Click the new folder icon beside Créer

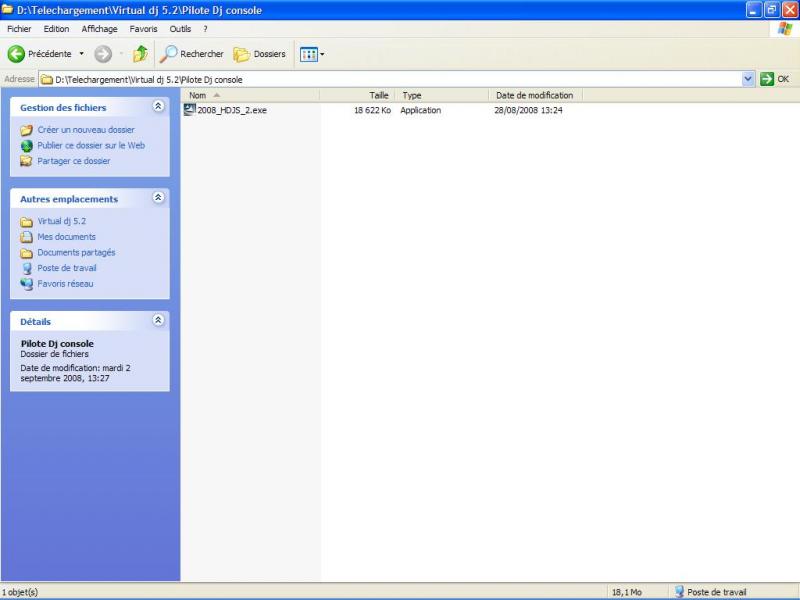tap(27, 130)
